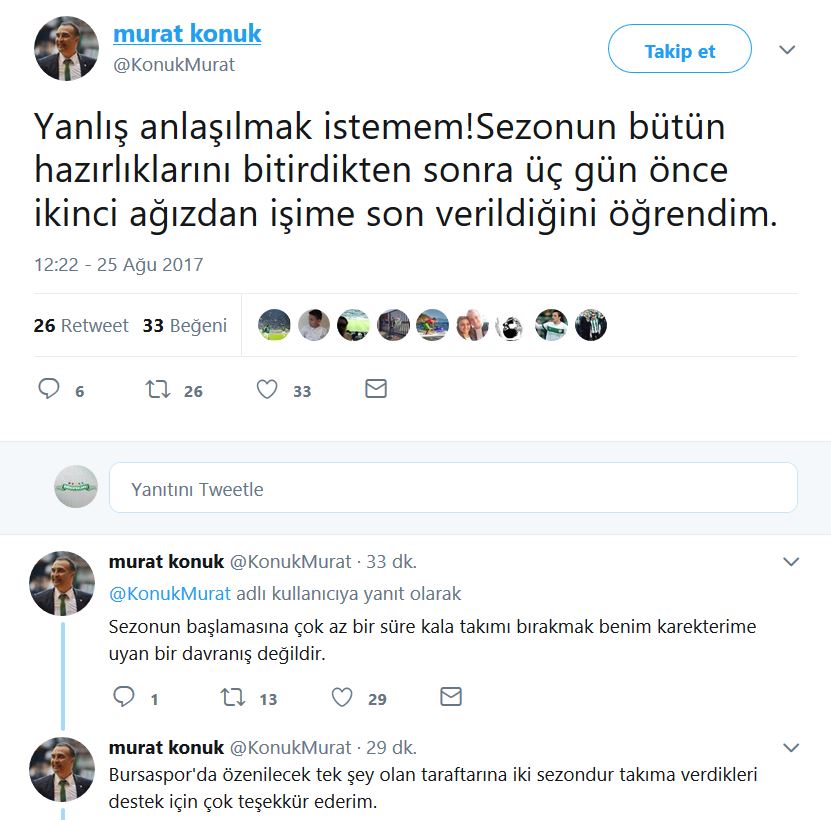This screenshot has height=820, width=831.
Task: Like the main tweet with 33 likes
Action: (267, 389)
